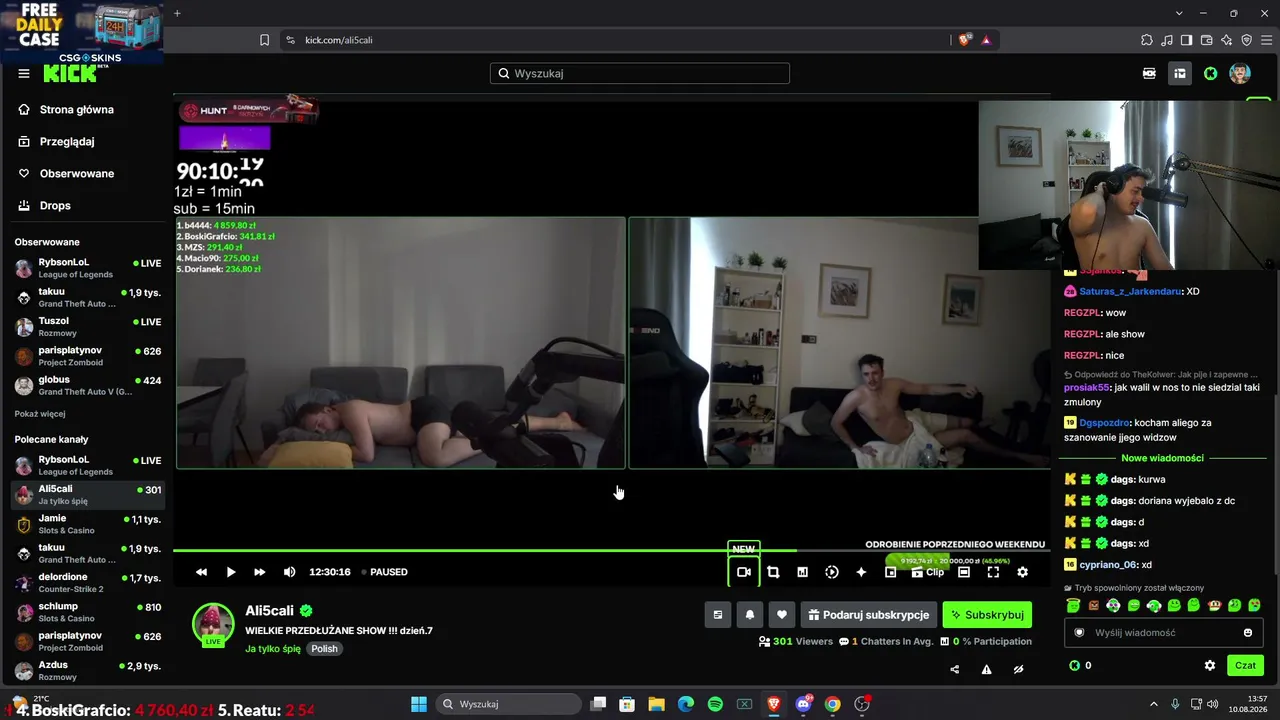
Task: Jump to Nowe wiadomości in chat
Action: click(1162, 458)
